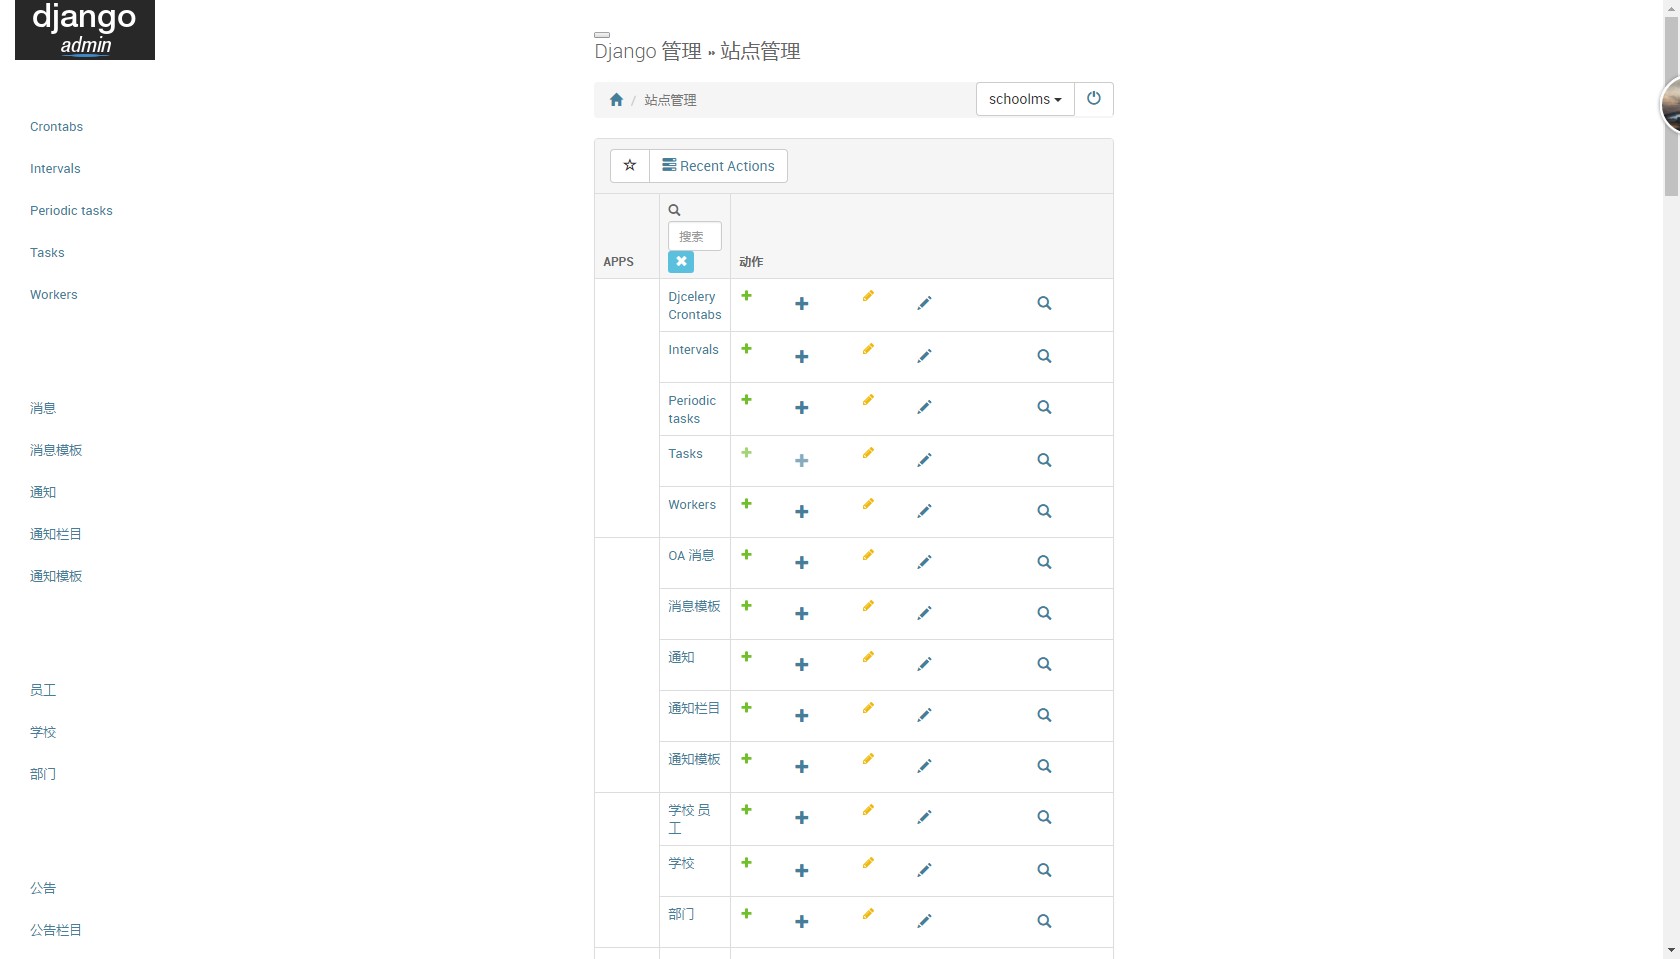
Task: Open Workers link in the table
Action: click(692, 505)
